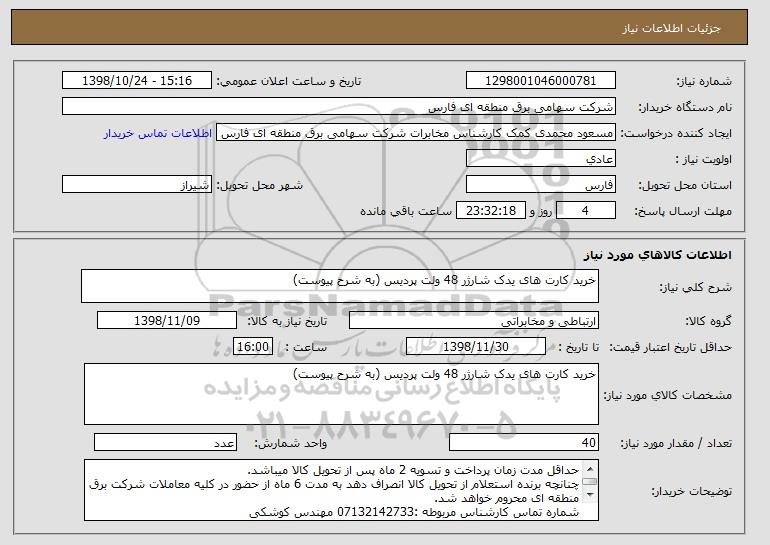Click the delivery city field شیراز
This screenshot has height=545, width=770.
point(137,185)
